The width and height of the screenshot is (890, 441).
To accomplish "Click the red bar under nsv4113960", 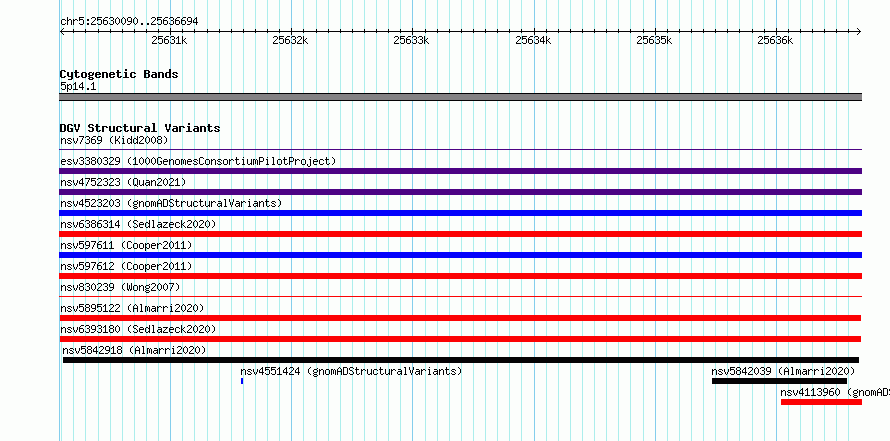I will (x=821, y=402).
